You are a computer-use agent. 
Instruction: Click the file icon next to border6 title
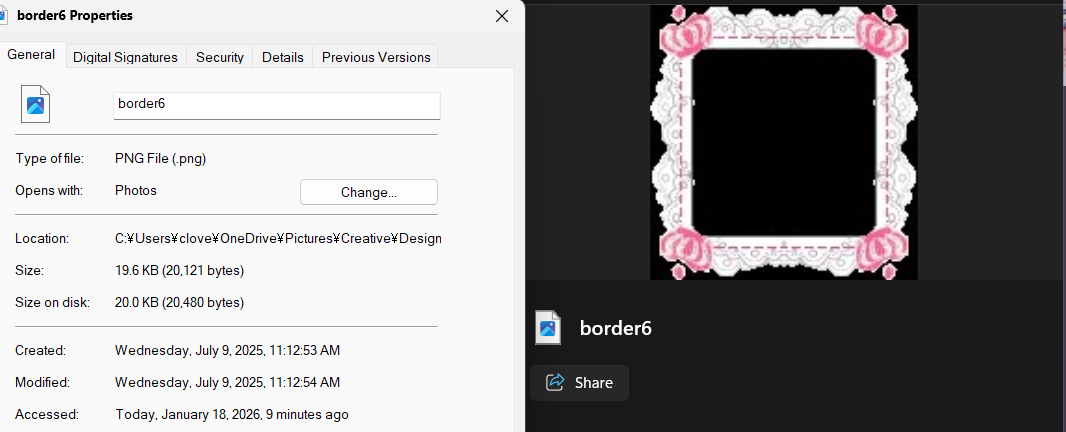pos(548,328)
